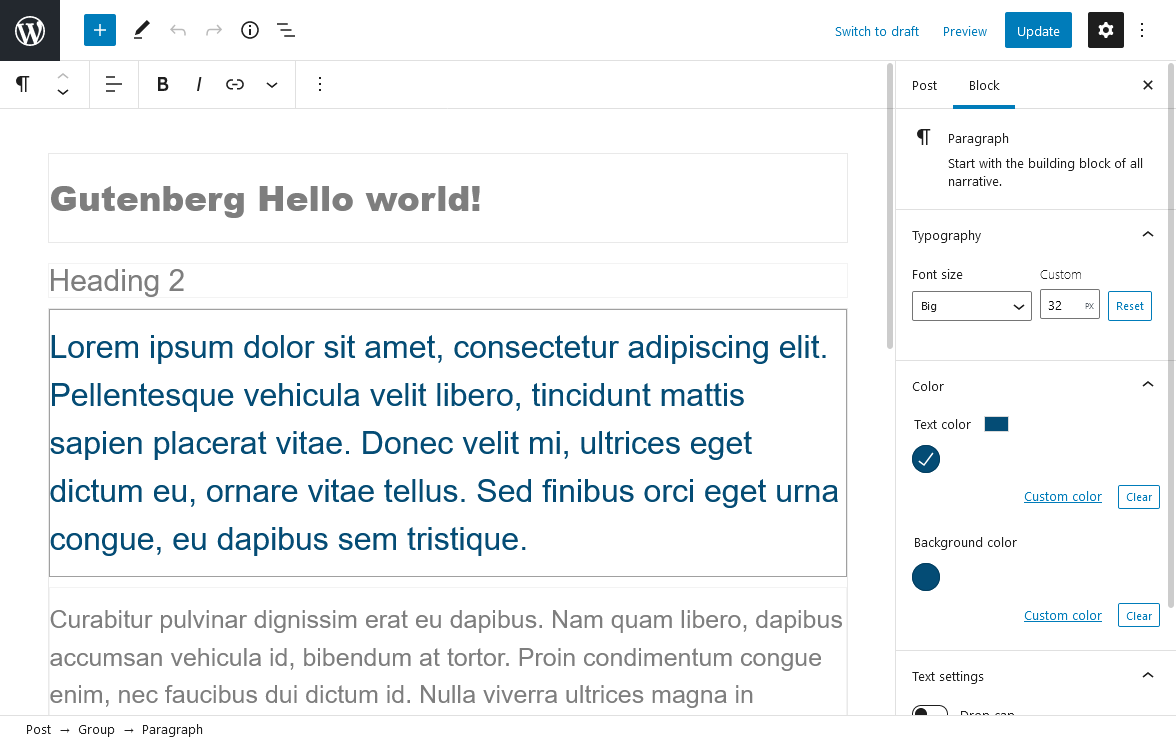Insert a link
Image resolution: width=1176 pixels, height=740 pixels.
coord(235,85)
